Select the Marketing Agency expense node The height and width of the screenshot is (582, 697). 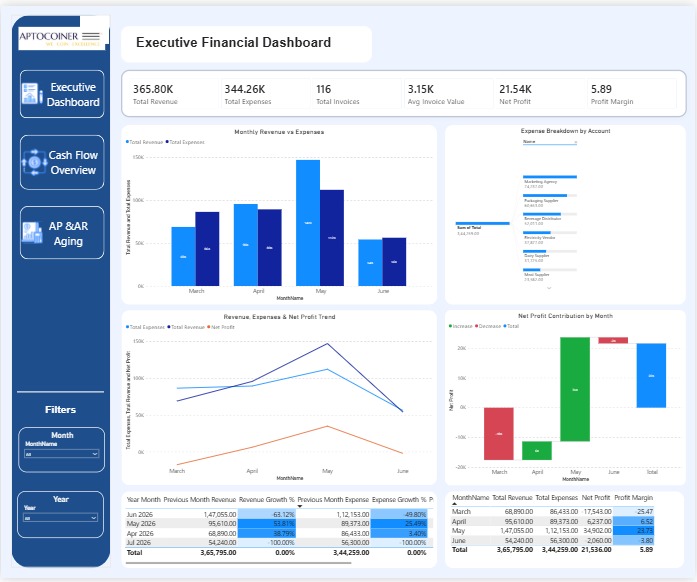tap(550, 181)
